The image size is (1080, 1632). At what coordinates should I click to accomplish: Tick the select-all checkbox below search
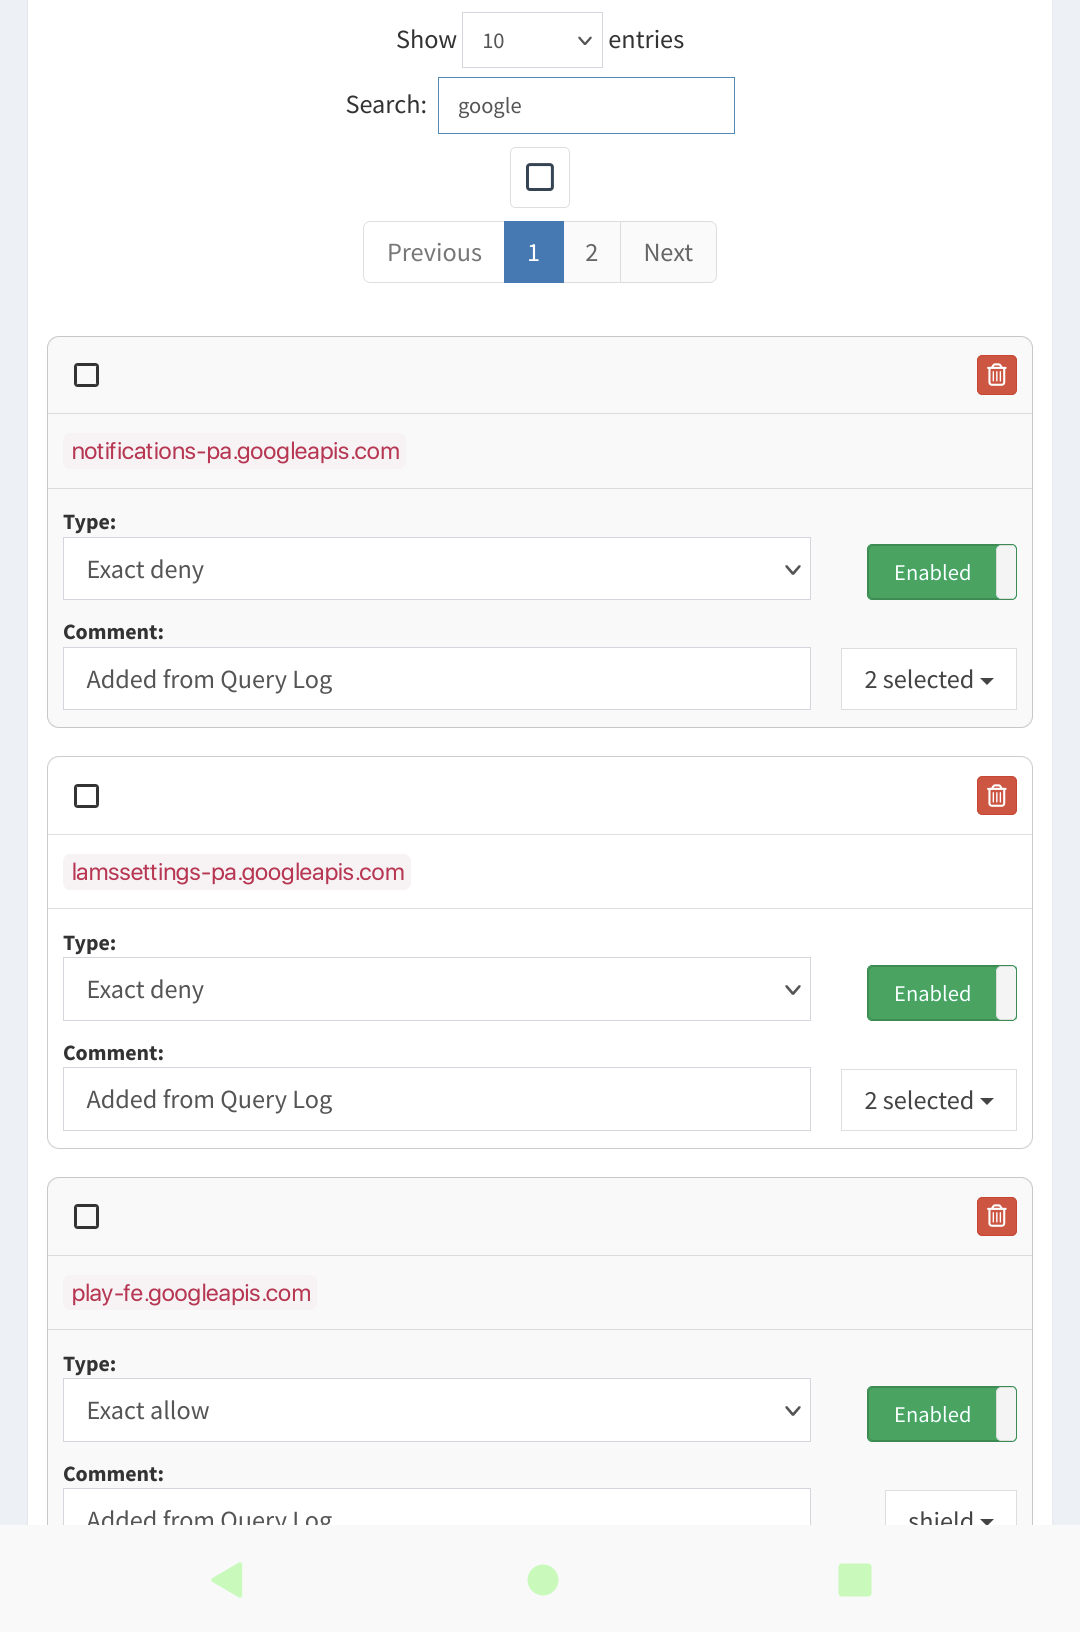(540, 177)
